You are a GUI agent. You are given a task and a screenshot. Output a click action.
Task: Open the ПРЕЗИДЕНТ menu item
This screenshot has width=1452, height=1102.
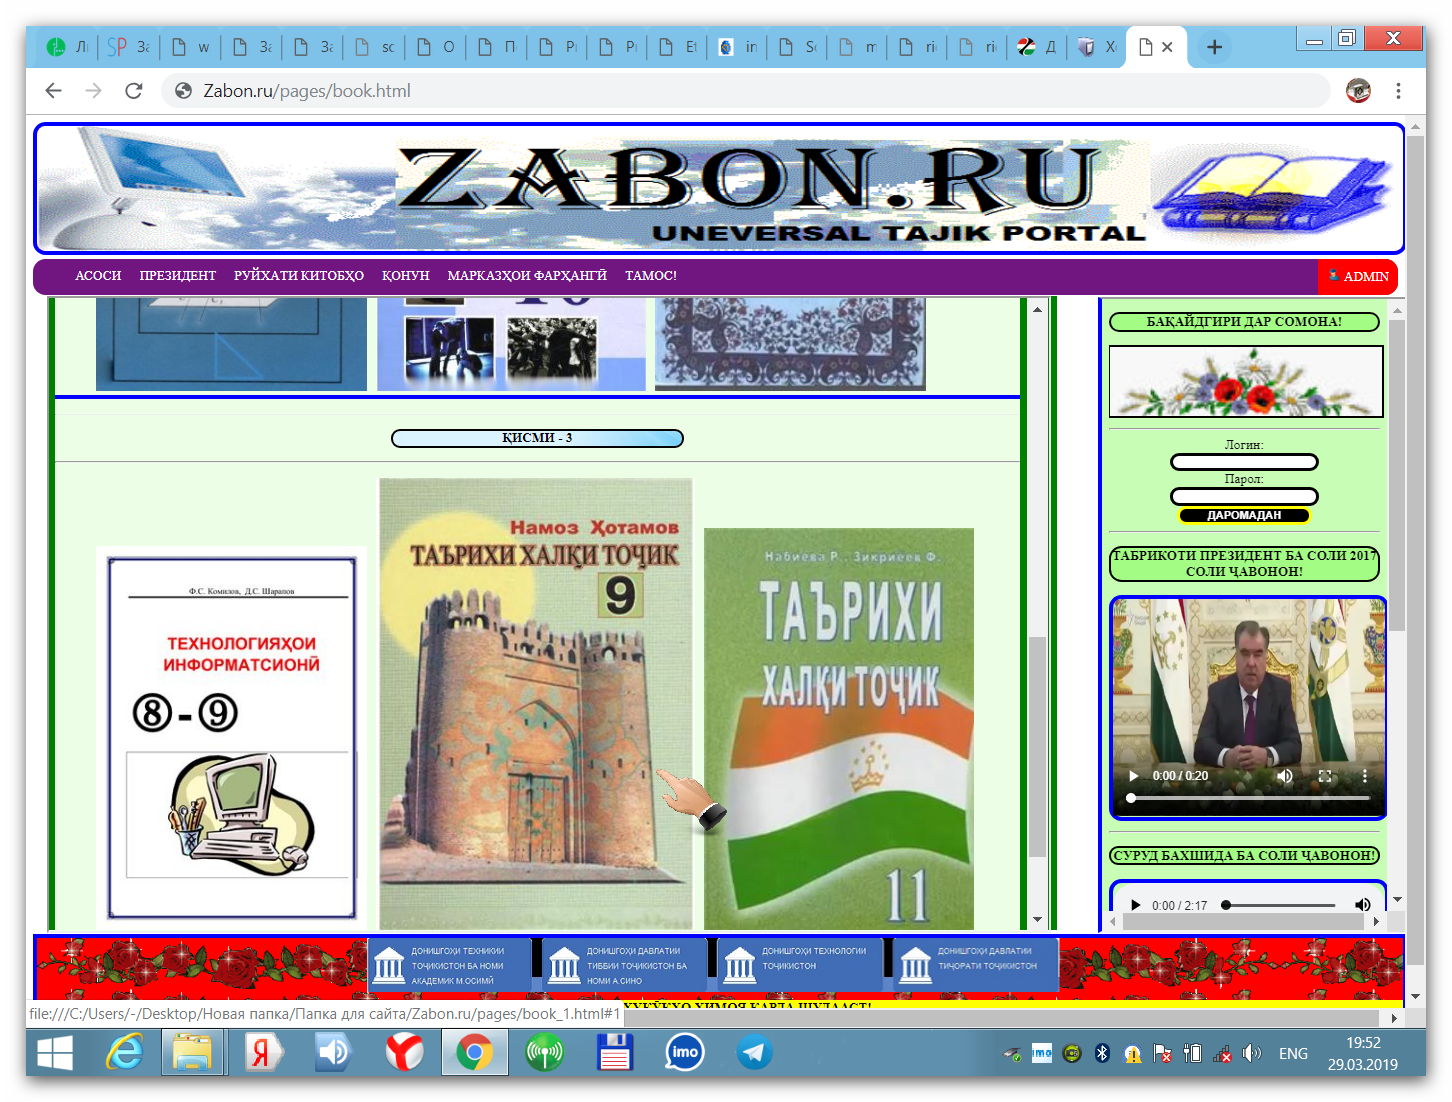pos(178,276)
